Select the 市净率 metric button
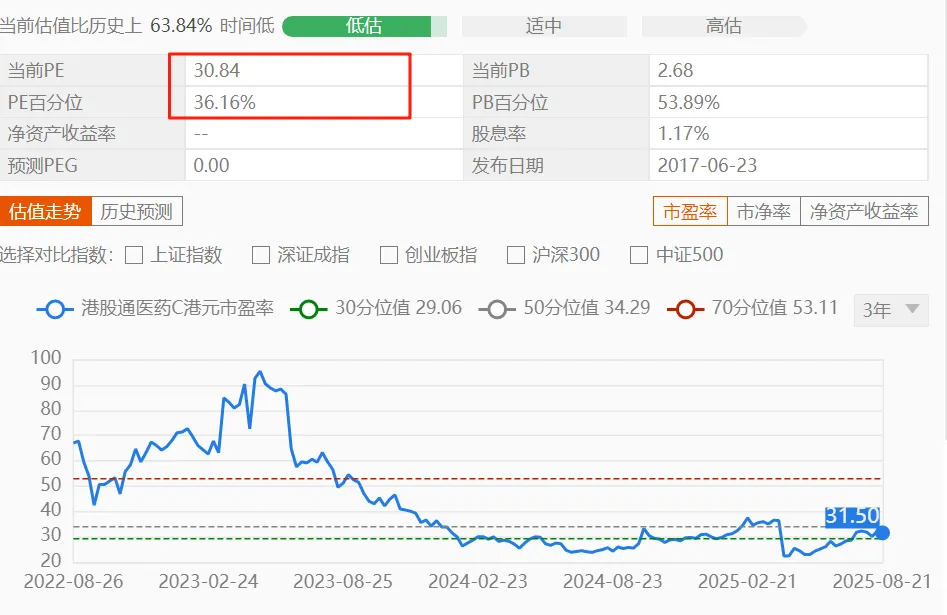This screenshot has width=947, height=615. (x=763, y=211)
